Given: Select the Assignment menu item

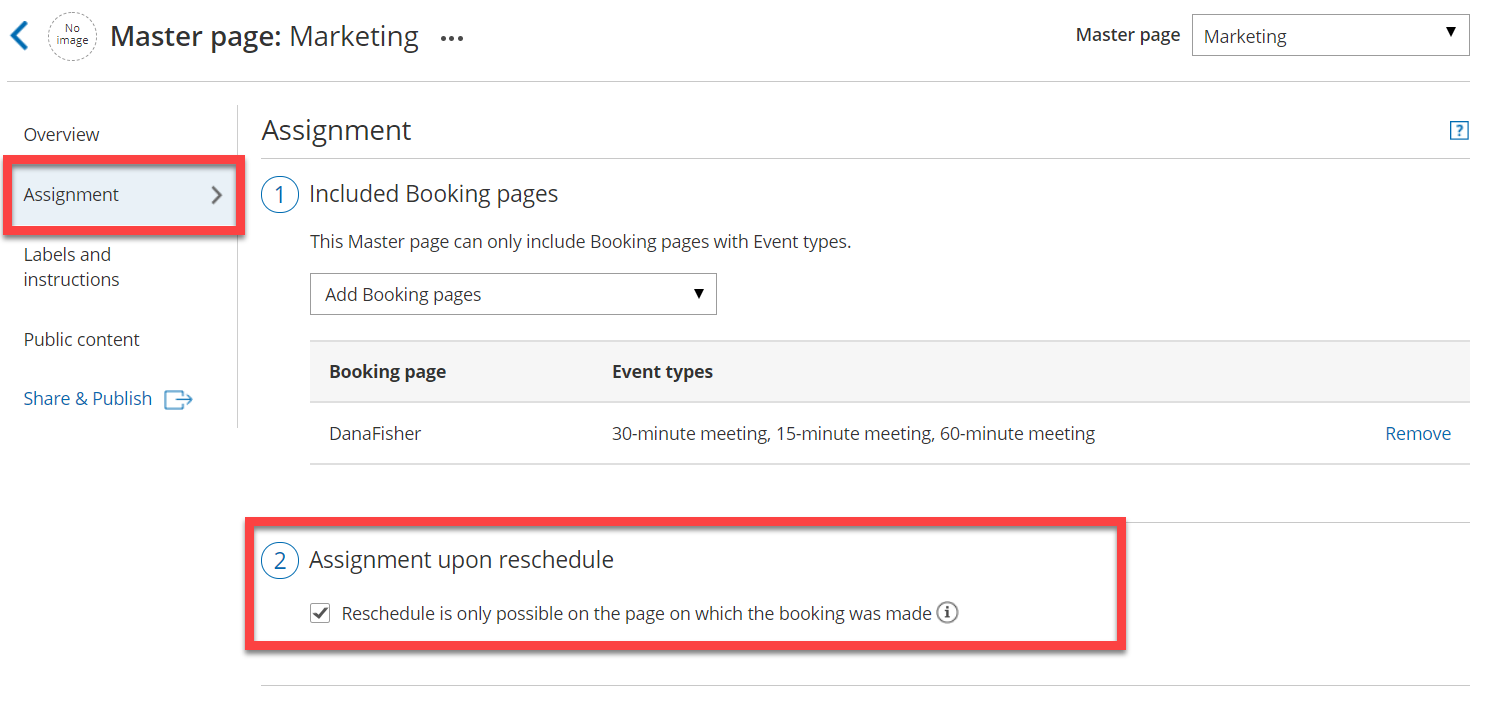Looking at the screenshot, I should point(72,195).
